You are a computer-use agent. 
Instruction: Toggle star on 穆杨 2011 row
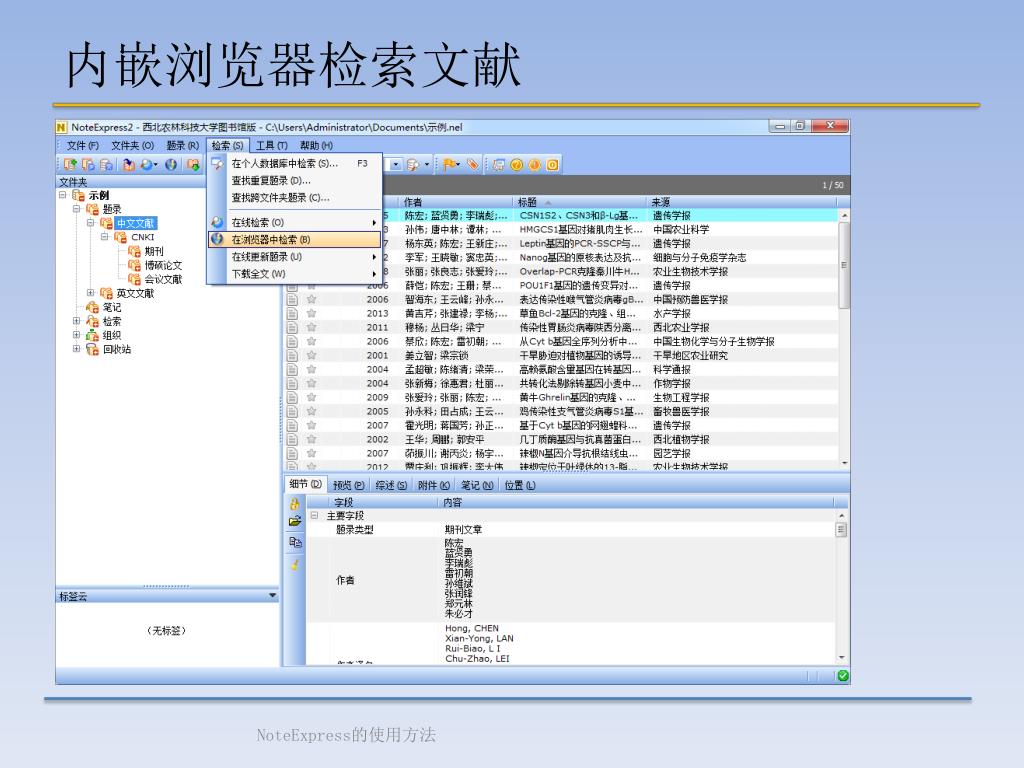pos(312,327)
